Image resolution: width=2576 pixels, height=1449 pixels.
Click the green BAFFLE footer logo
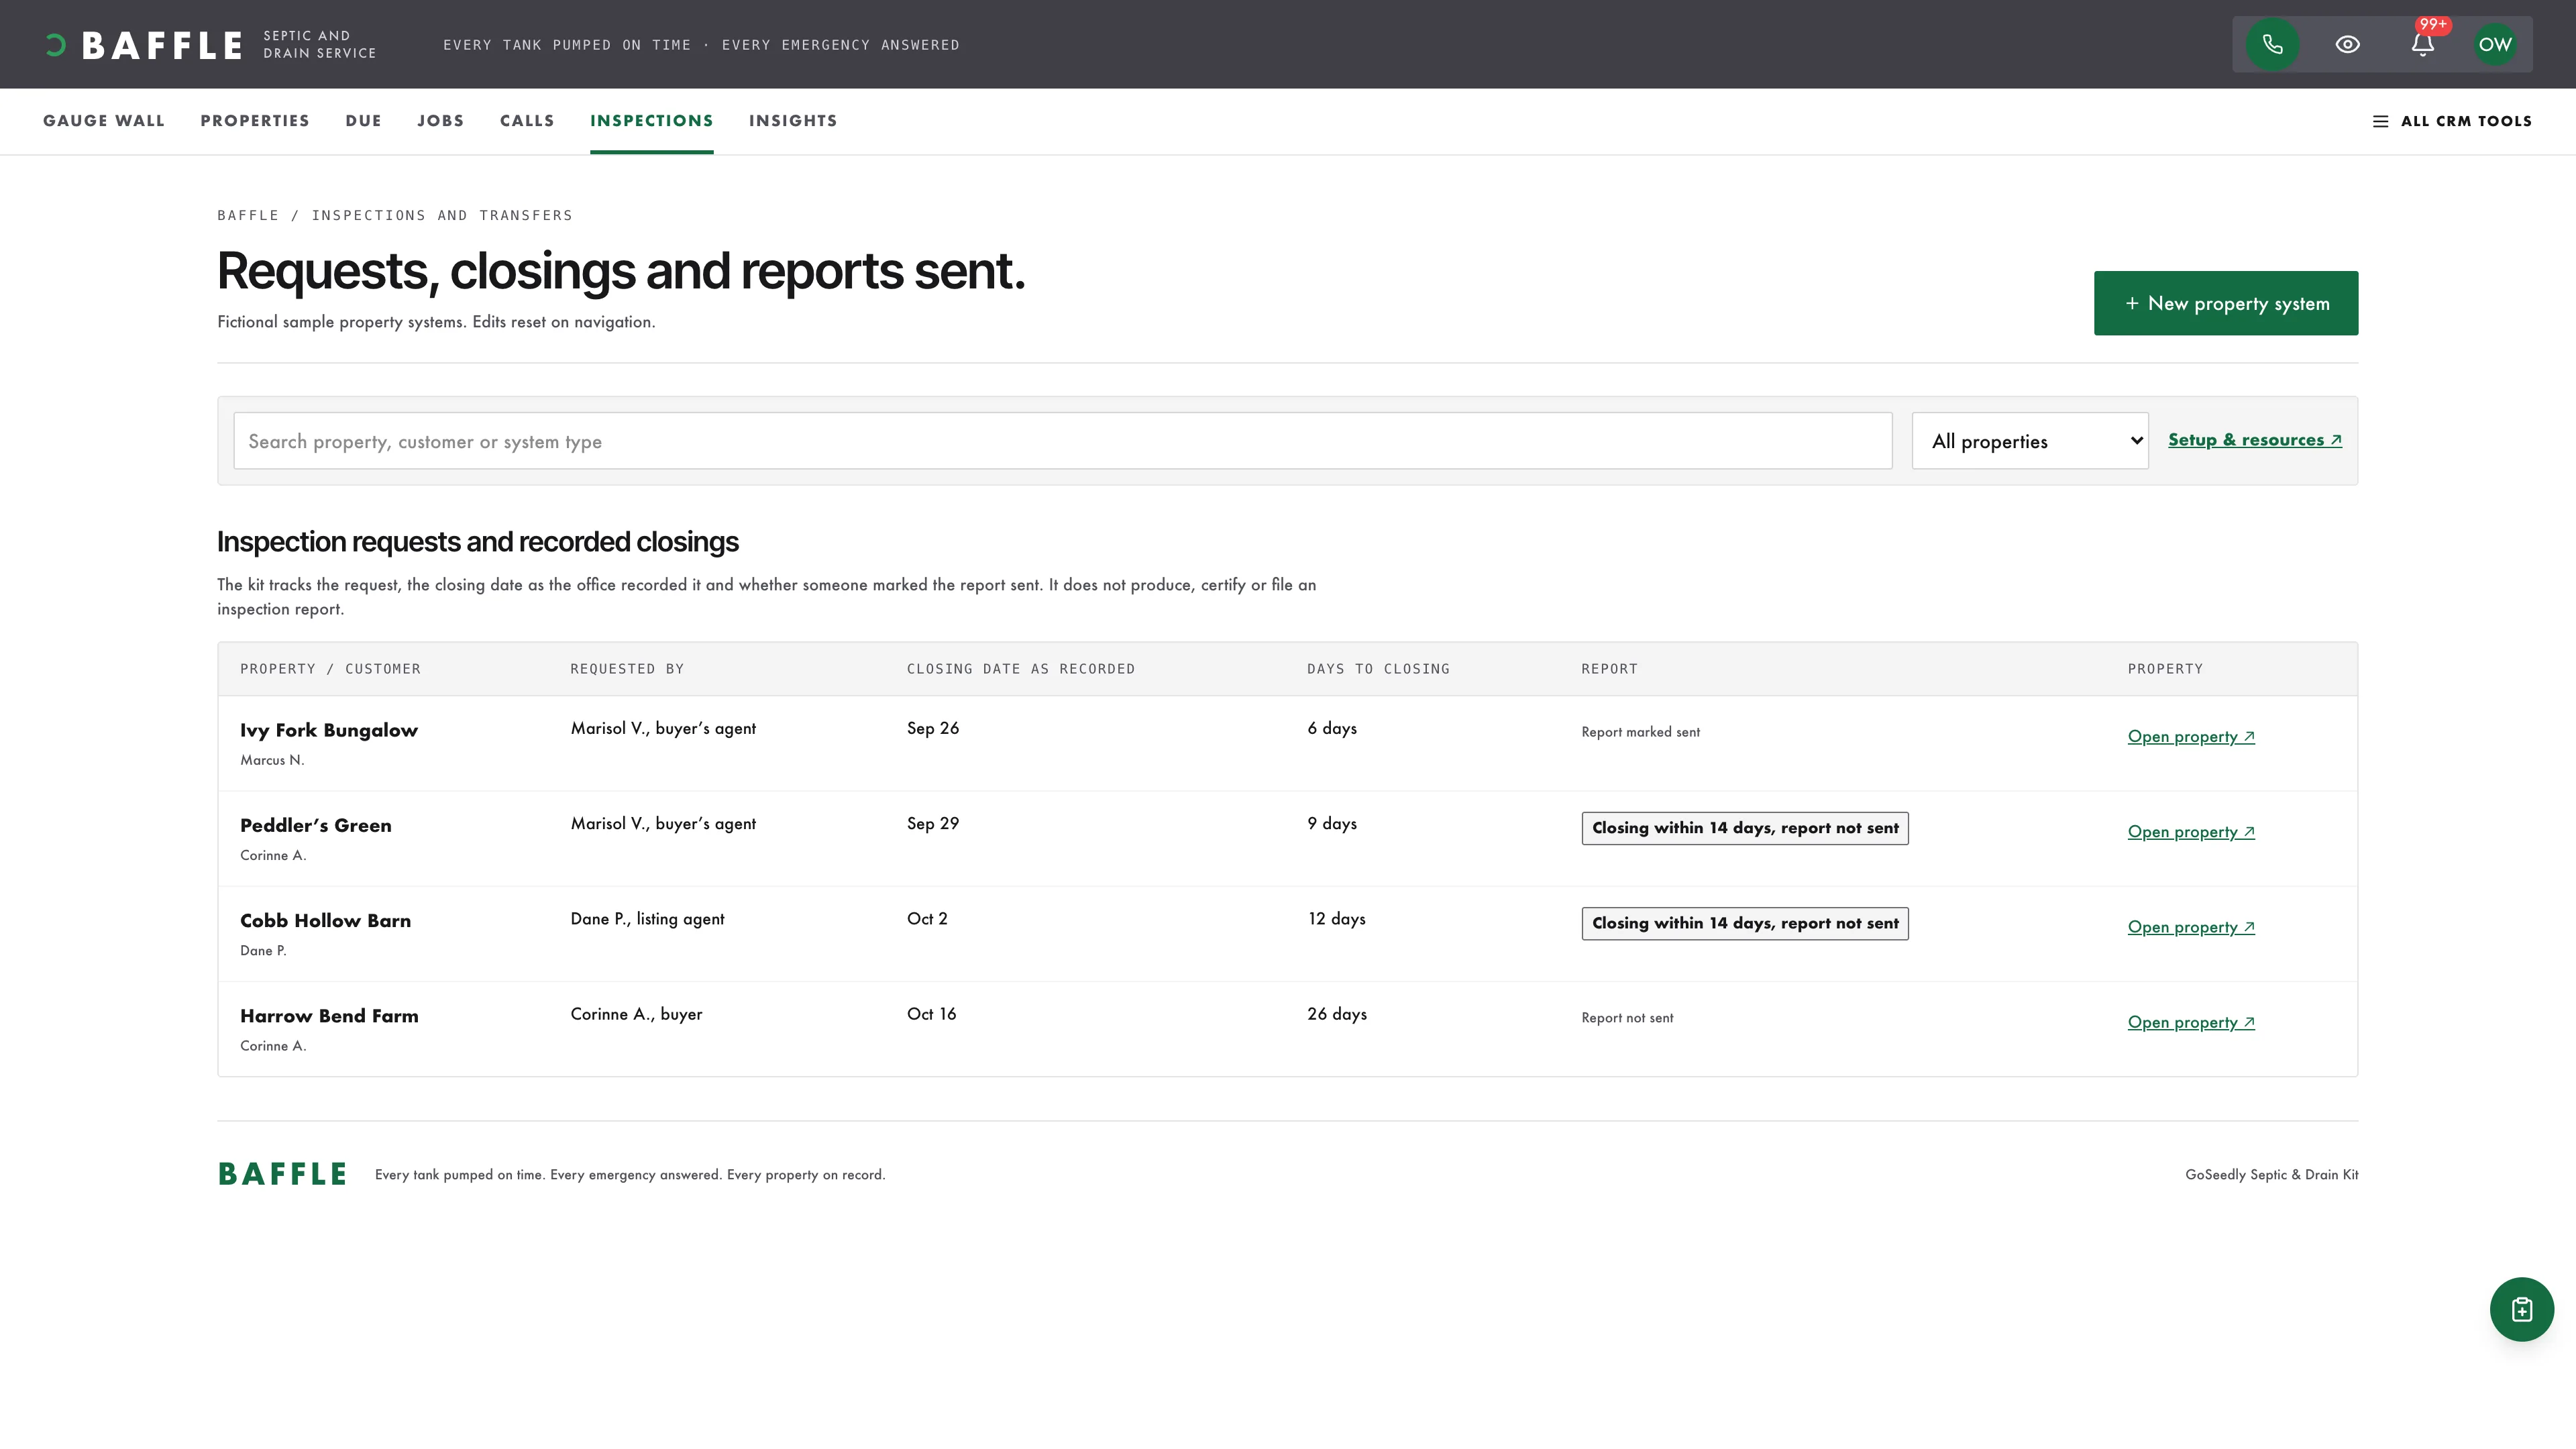point(282,1174)
